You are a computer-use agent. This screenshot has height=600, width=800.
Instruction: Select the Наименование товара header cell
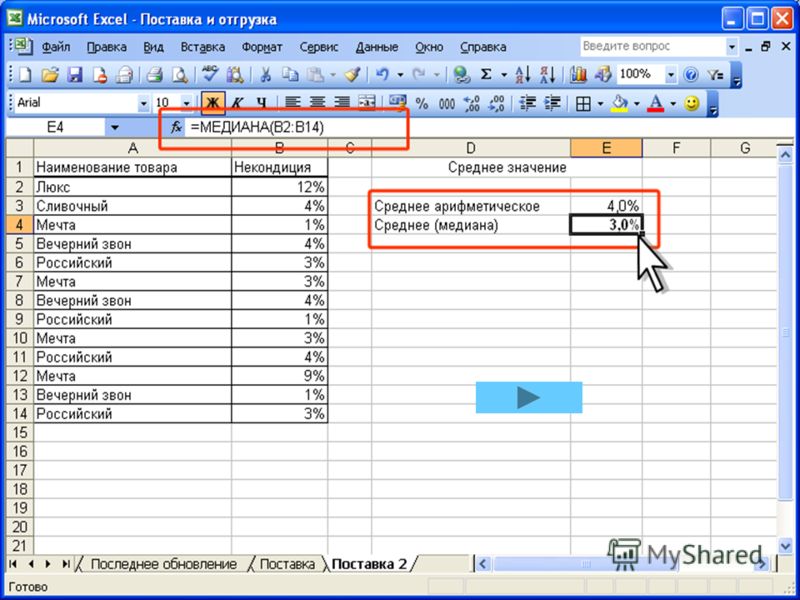pos(133,167)
